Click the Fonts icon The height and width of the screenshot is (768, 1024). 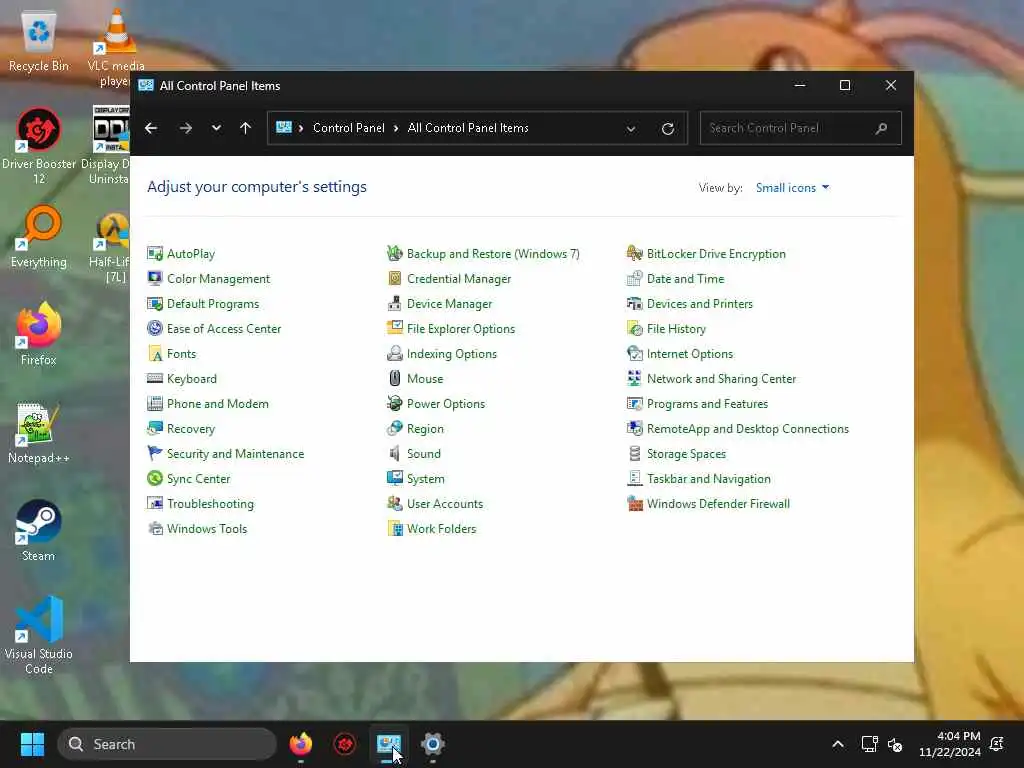[x=155, y=353]
